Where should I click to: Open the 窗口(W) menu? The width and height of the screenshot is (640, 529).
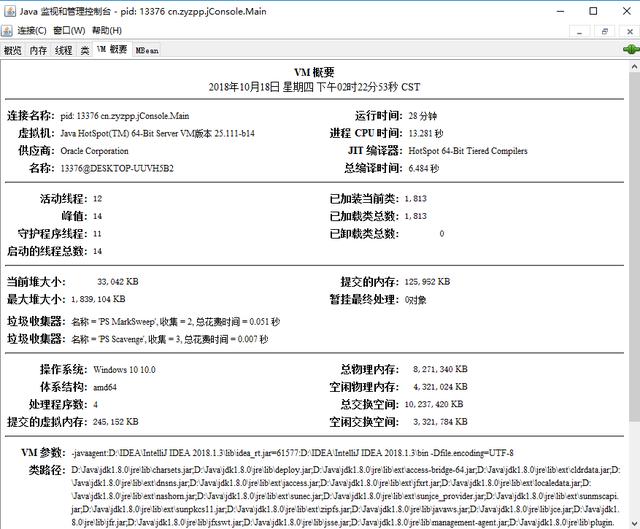pyautogui.click(x=69, y=31)
